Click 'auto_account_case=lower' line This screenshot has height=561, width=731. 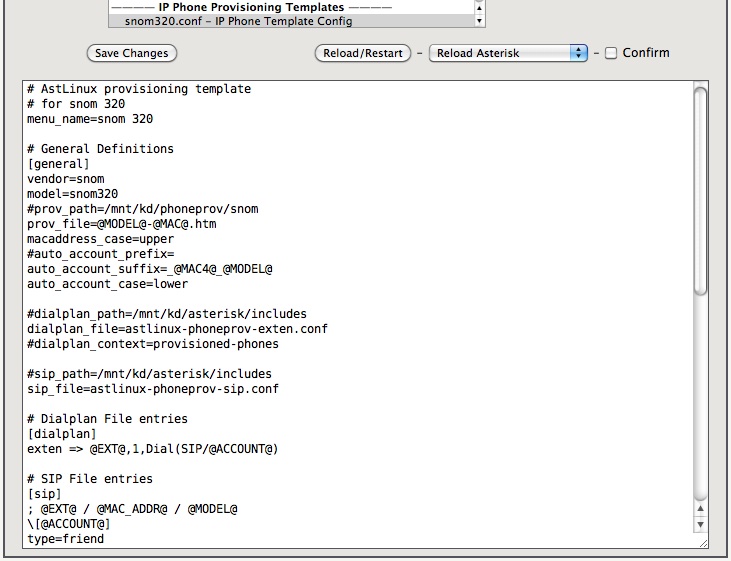click(x=108, y=284)
